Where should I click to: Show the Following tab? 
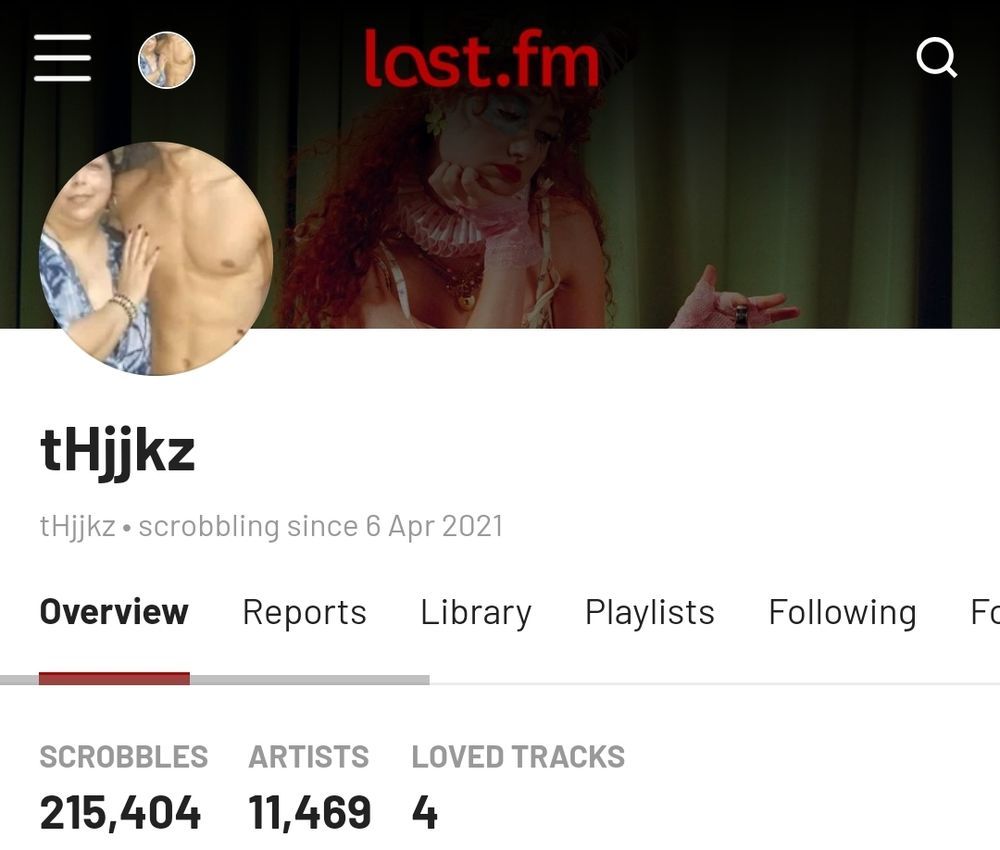[x=842, y=612]
